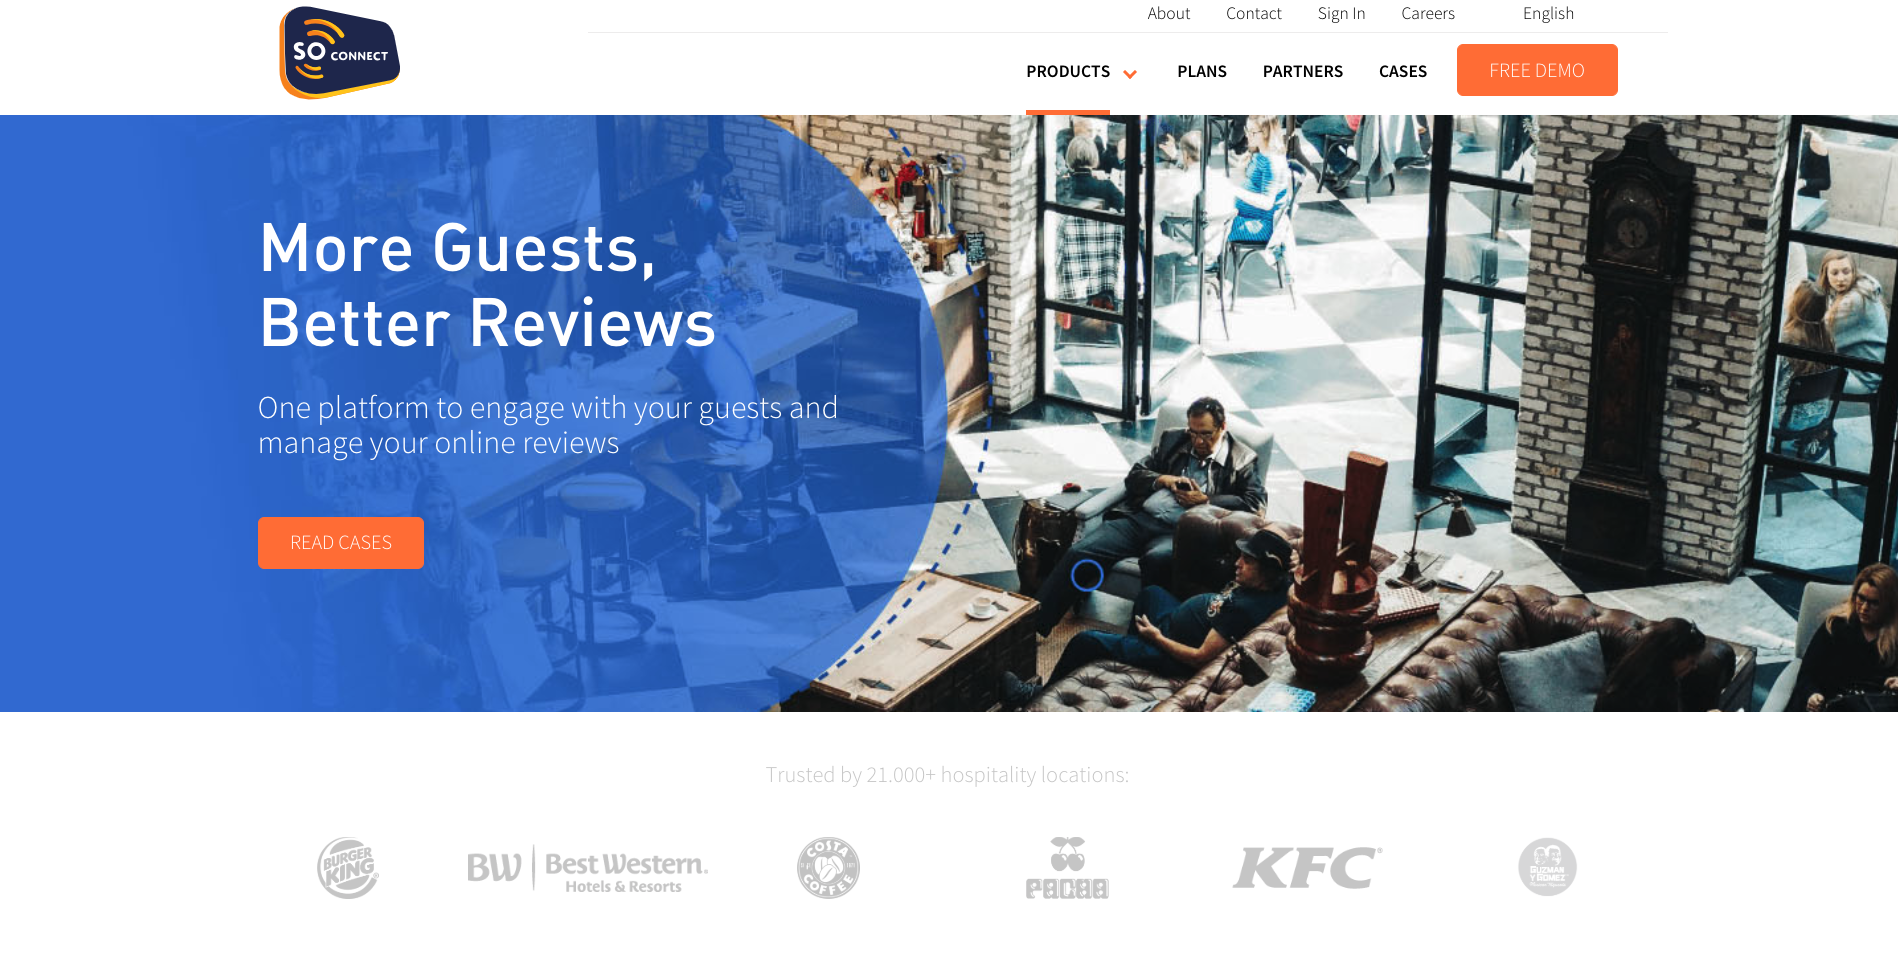Viewport: 1898px width, 958px height.
Task: Expand the Products dropdown chevron
Action: coord(1130,74)
